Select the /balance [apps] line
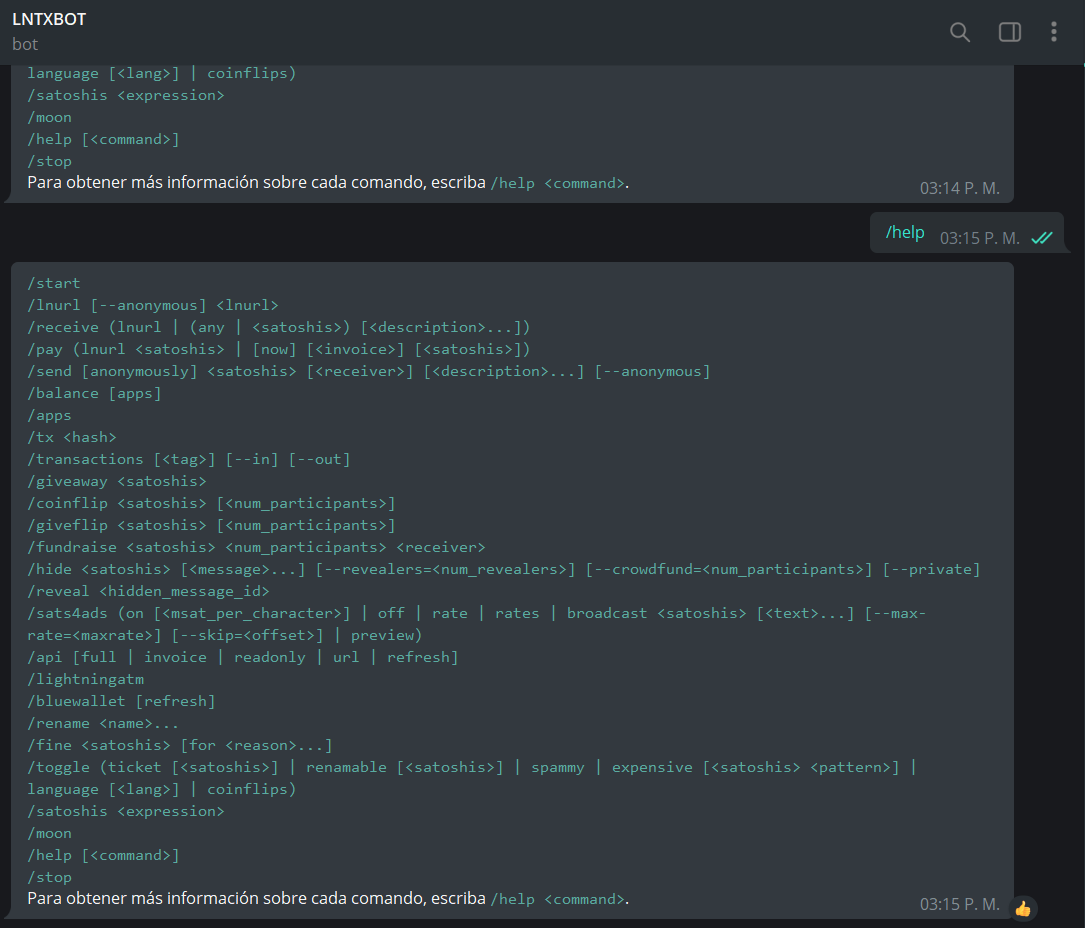1085x928 pixels. 94,394
